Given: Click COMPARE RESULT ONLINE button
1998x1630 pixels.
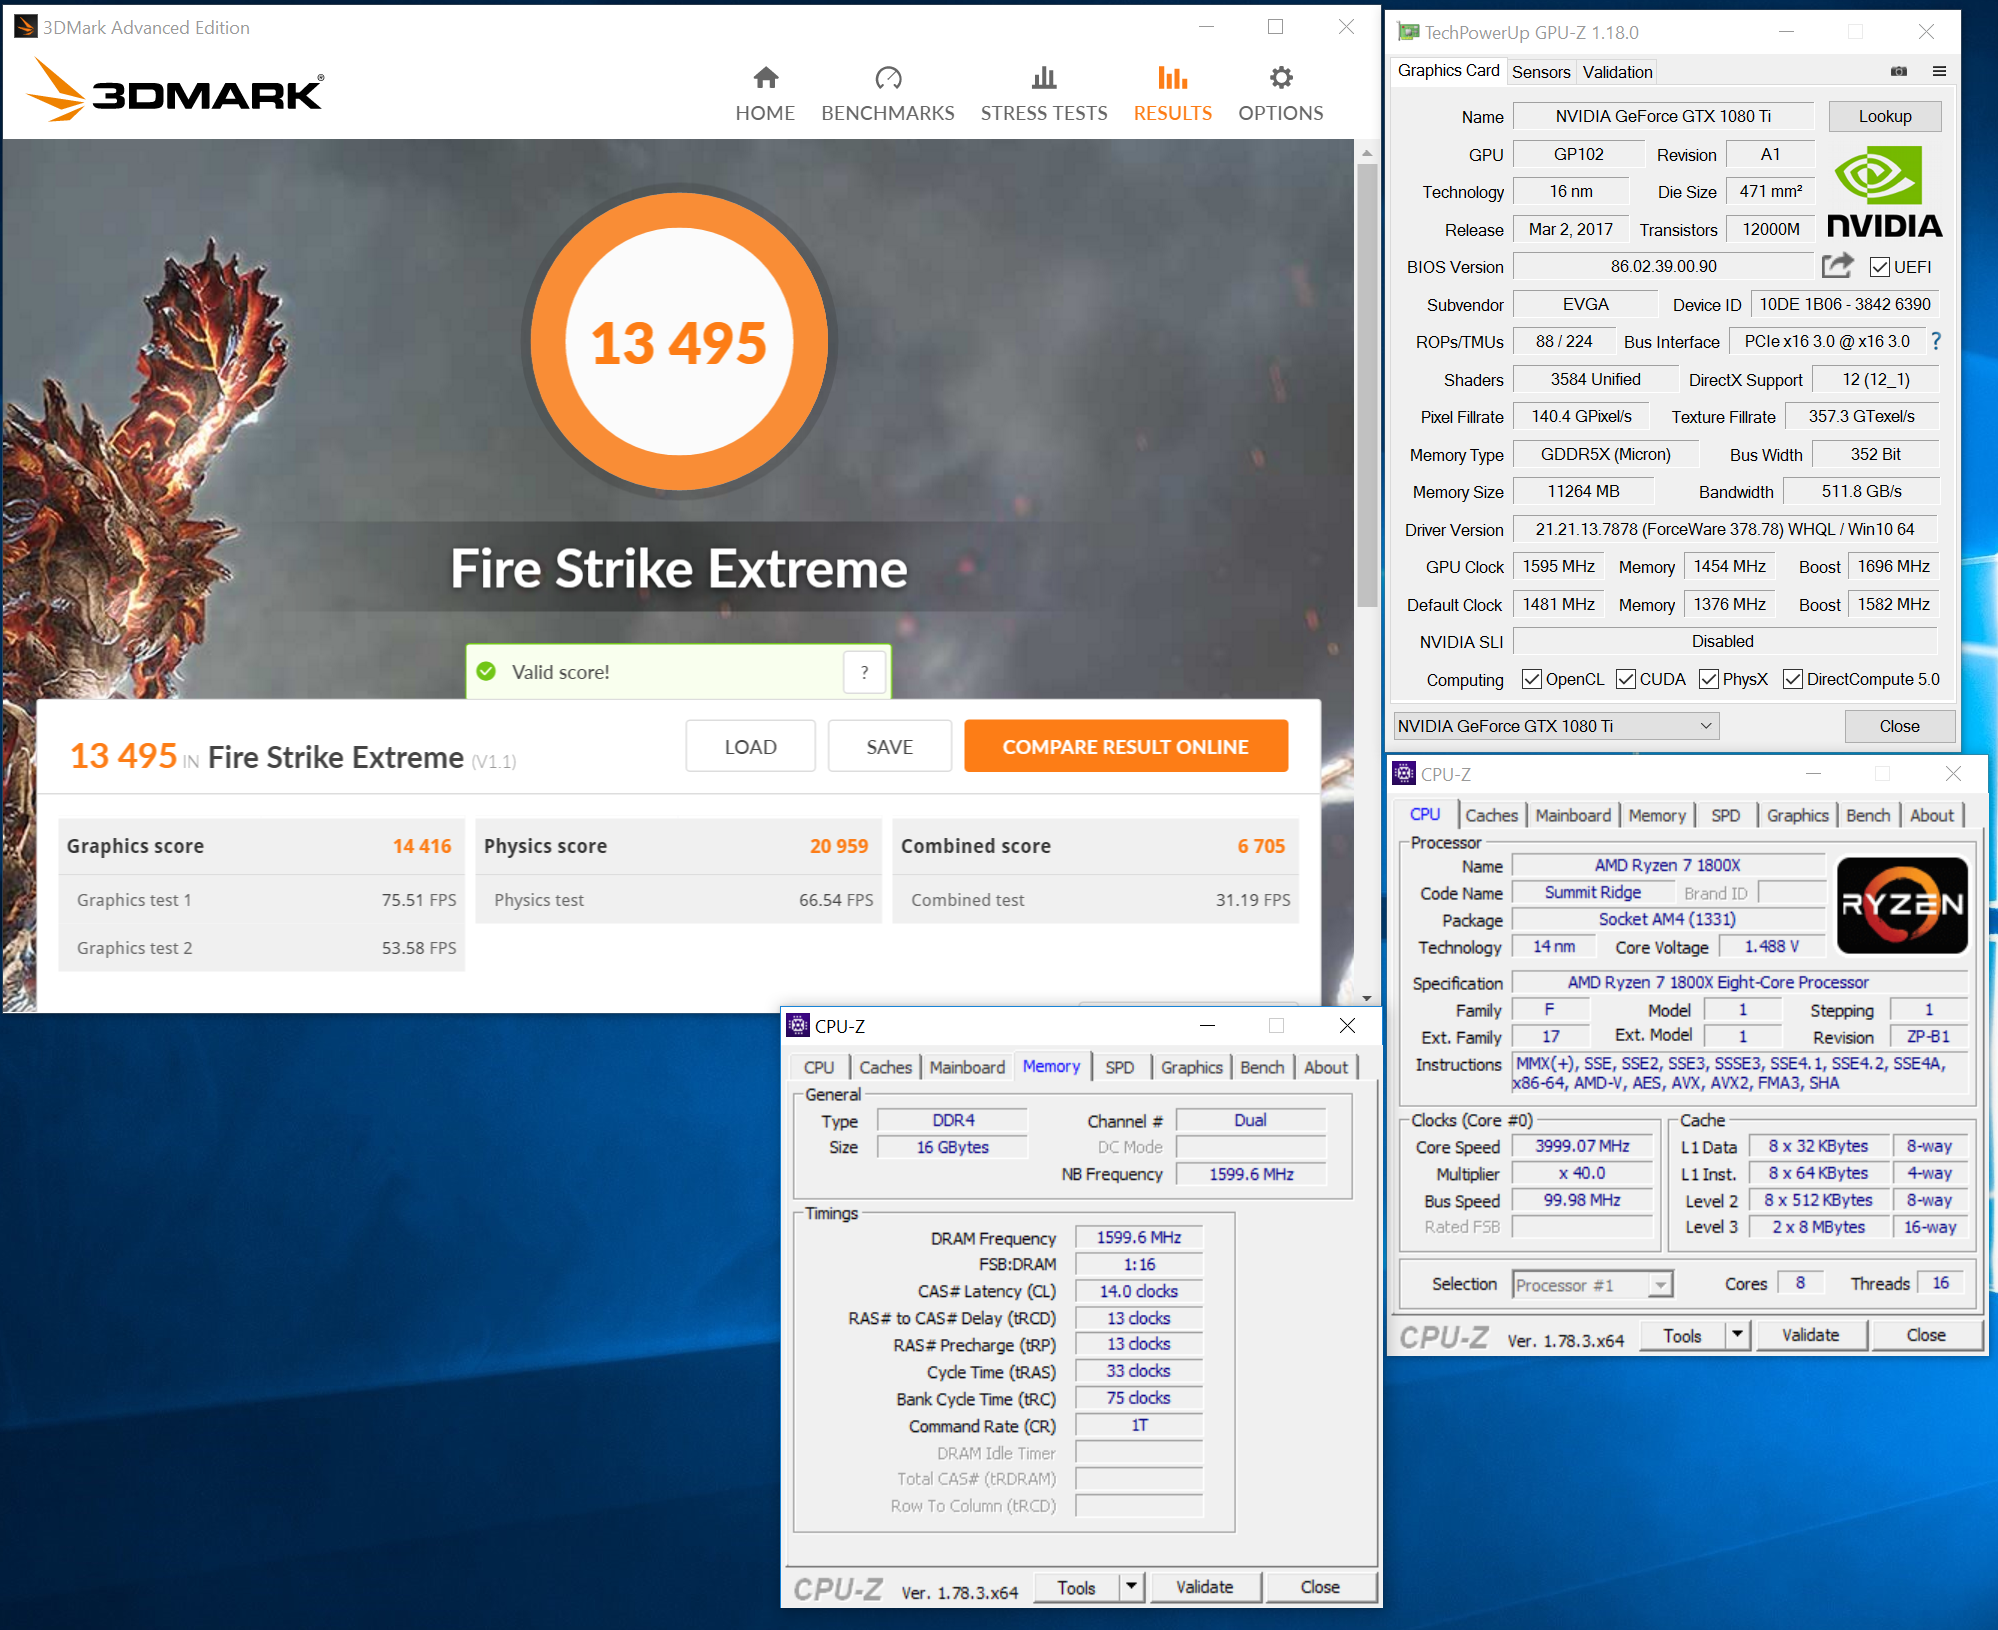Looking at the screenshot, I should [x=1125, y=746].
